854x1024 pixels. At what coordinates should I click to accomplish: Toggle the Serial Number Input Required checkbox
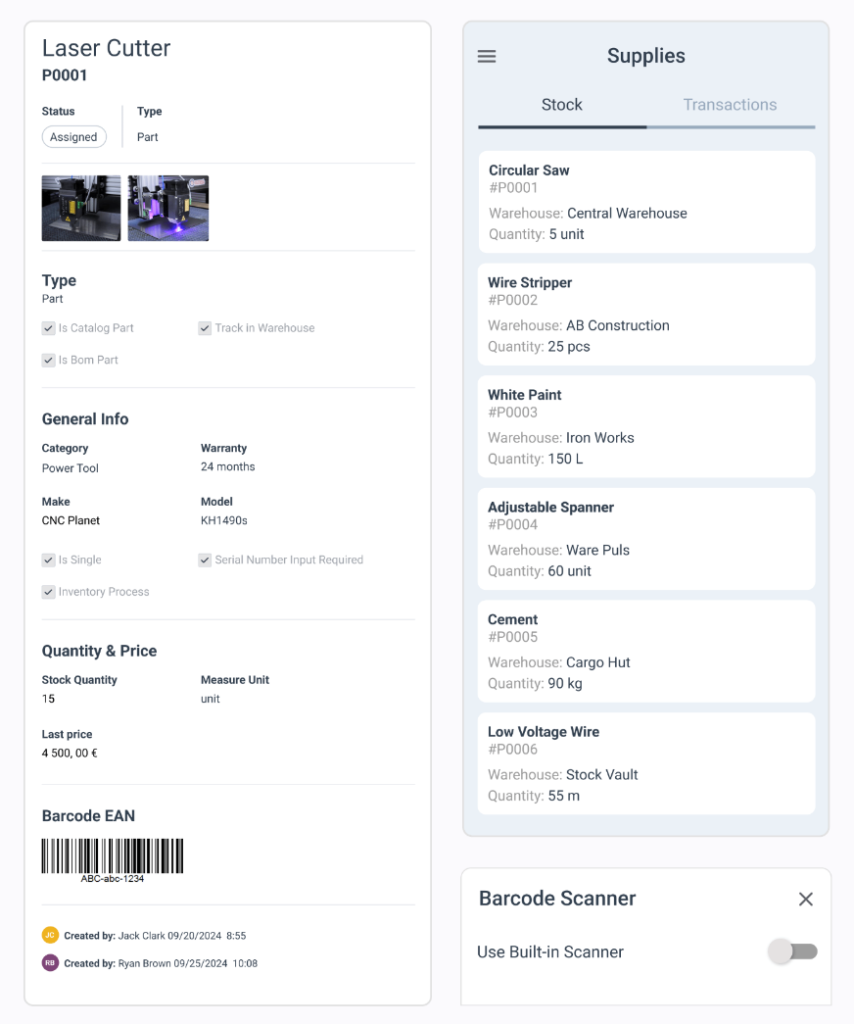205,559
